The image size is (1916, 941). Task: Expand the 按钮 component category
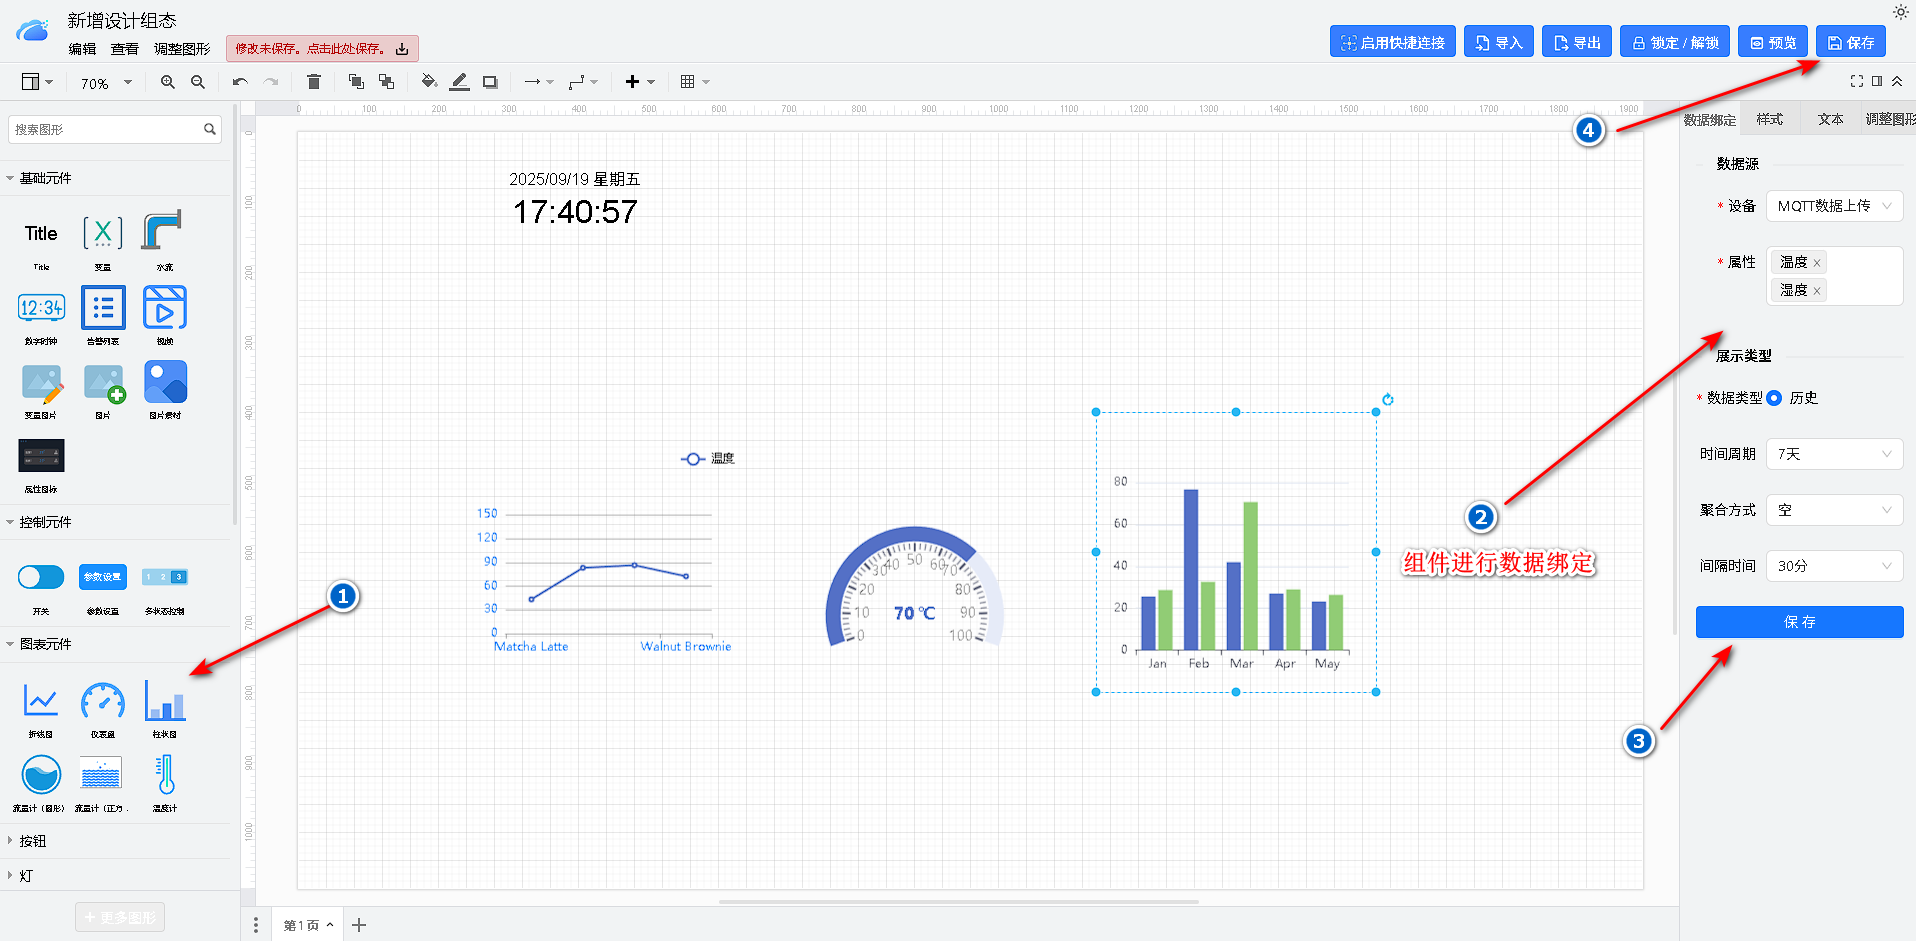point(33,841)
